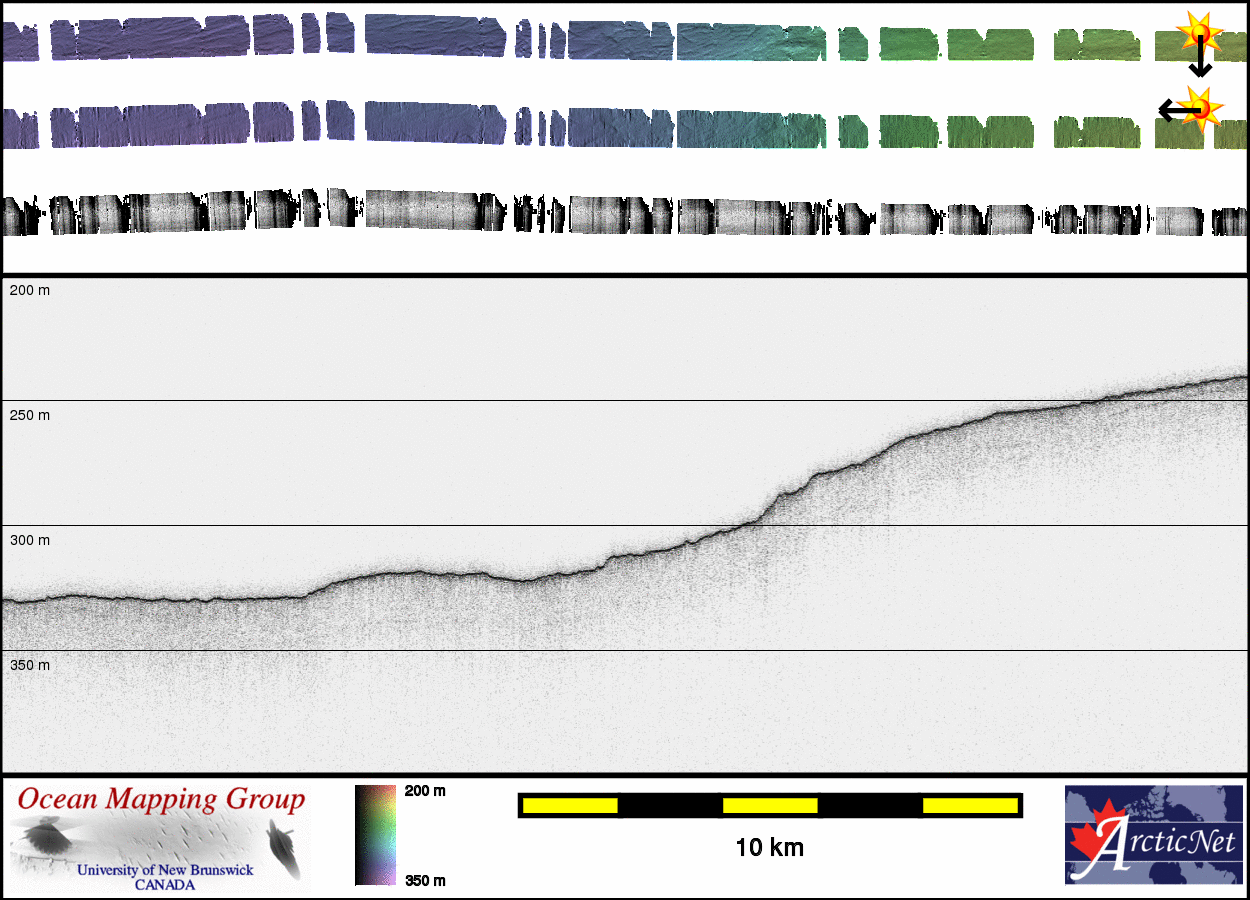Click the lower sun icon with left arrow
Image resolution: width=1250 pixels, height=900 pixels.
(x=1202, y=106)
